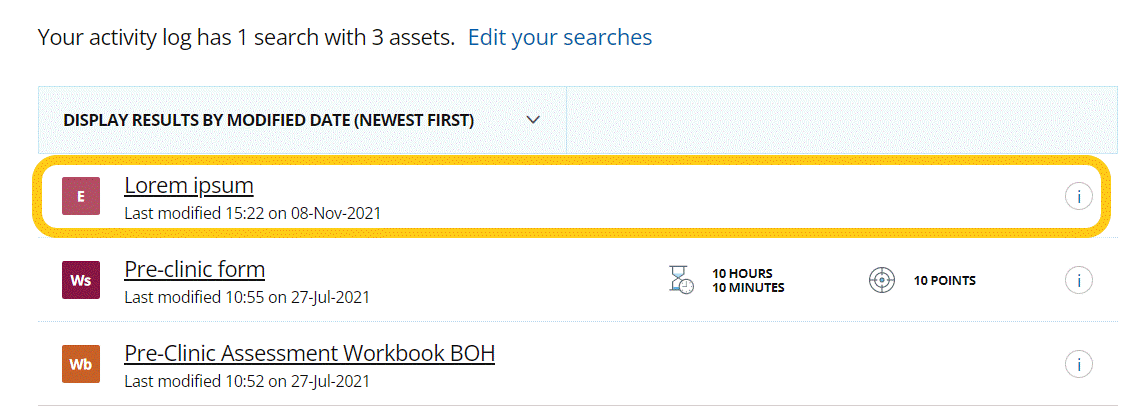Open the Pre-Clinic Assessment Workbook BOH
This screenshot has width=1146, height=415.
click(310, 354)
